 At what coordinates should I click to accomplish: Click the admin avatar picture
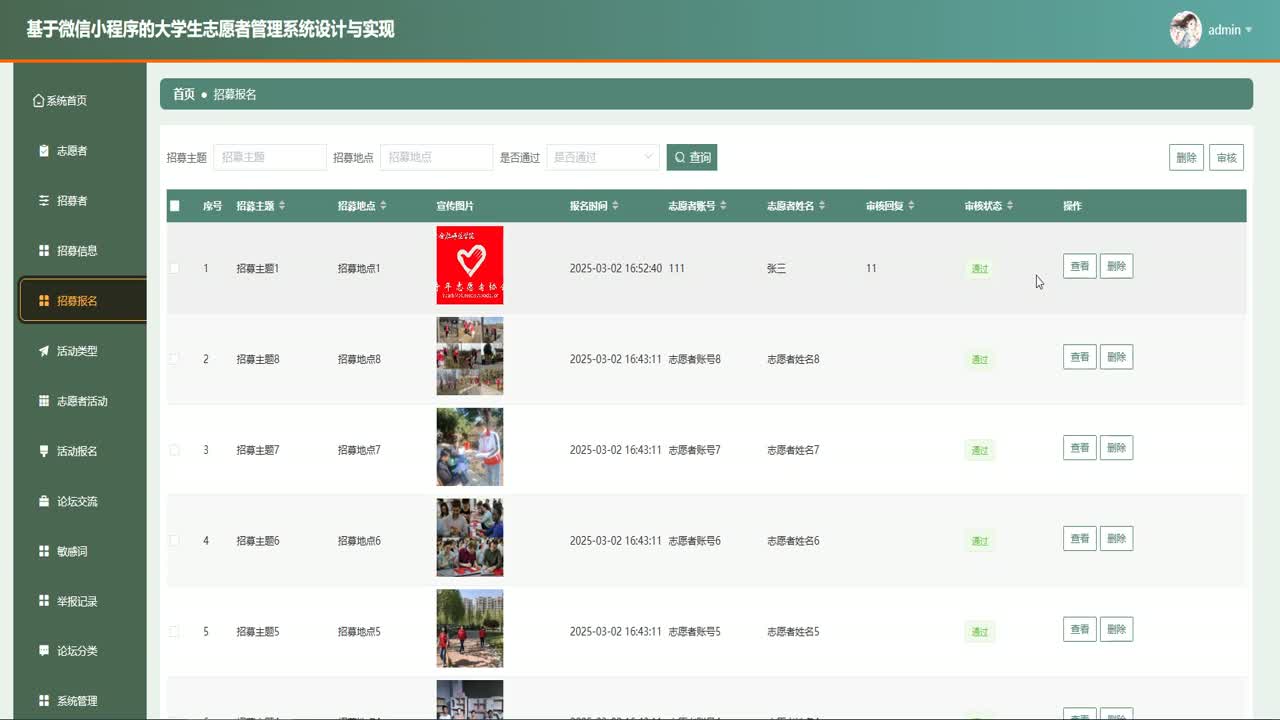tap(1186, 30)
